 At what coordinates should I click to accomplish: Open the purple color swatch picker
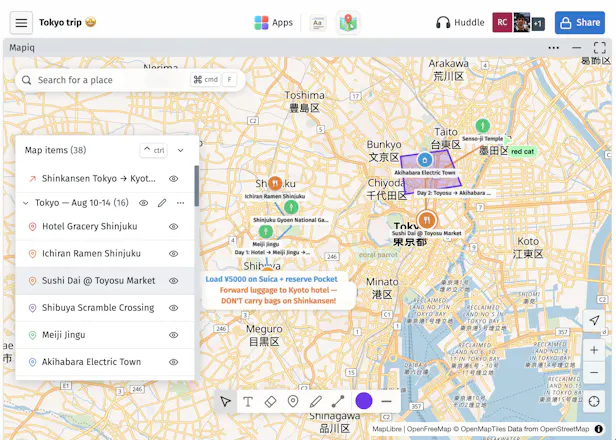364,401
